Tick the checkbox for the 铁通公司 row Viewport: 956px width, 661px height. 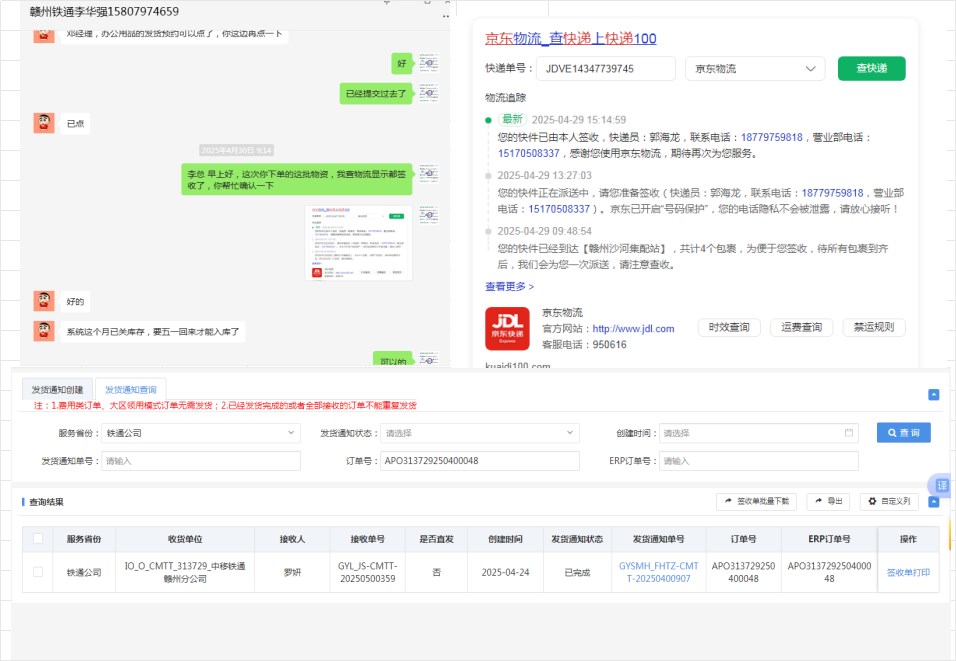click(x=38, y=572)
